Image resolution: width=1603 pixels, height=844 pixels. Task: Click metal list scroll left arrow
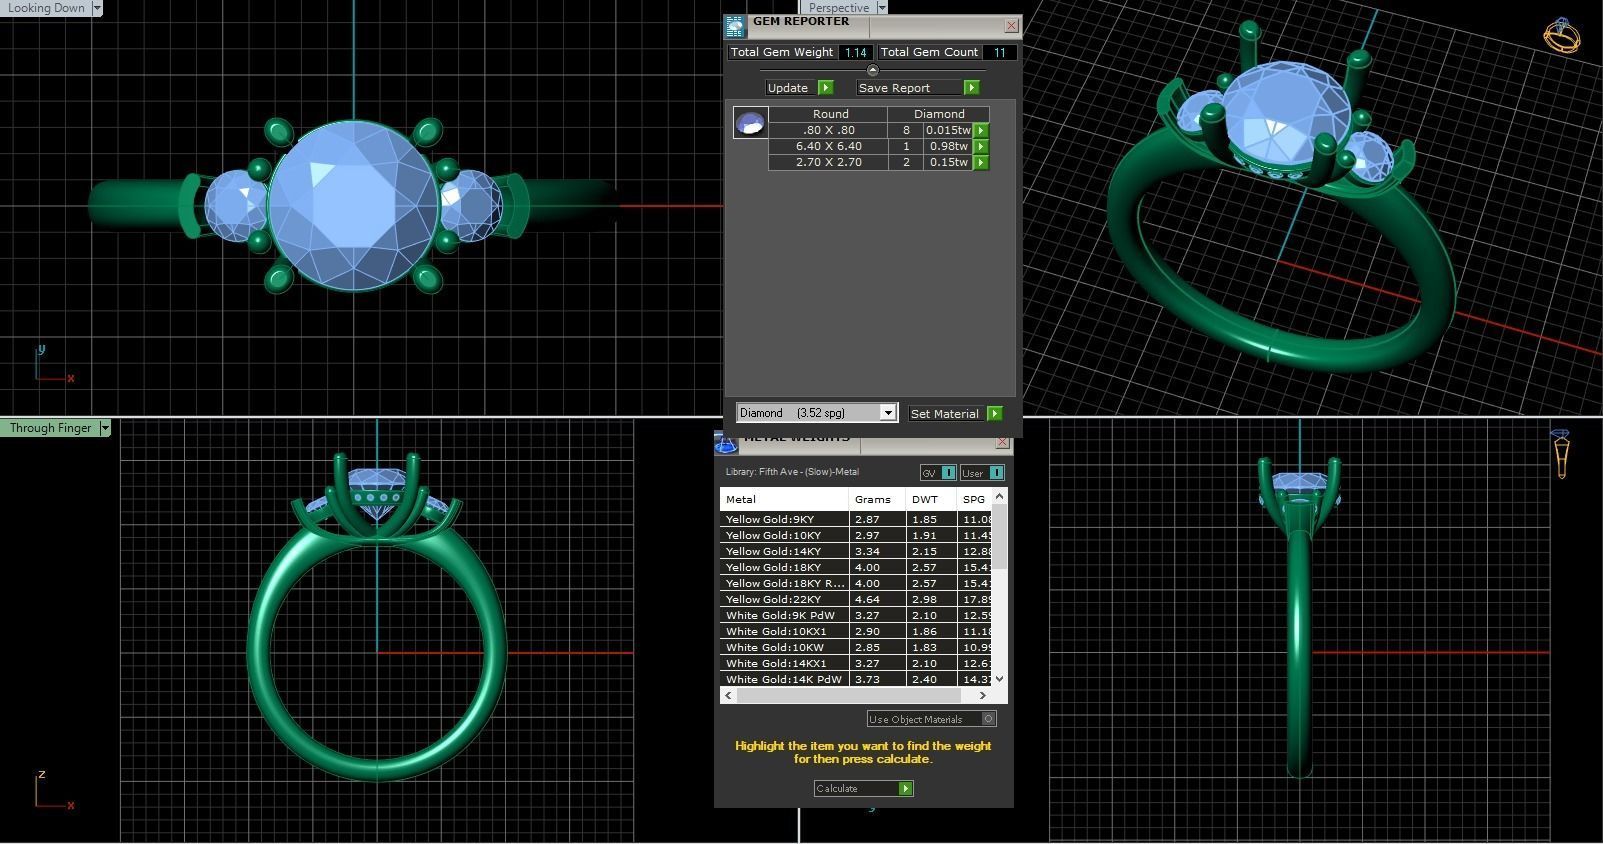click(x=728, y=695)
